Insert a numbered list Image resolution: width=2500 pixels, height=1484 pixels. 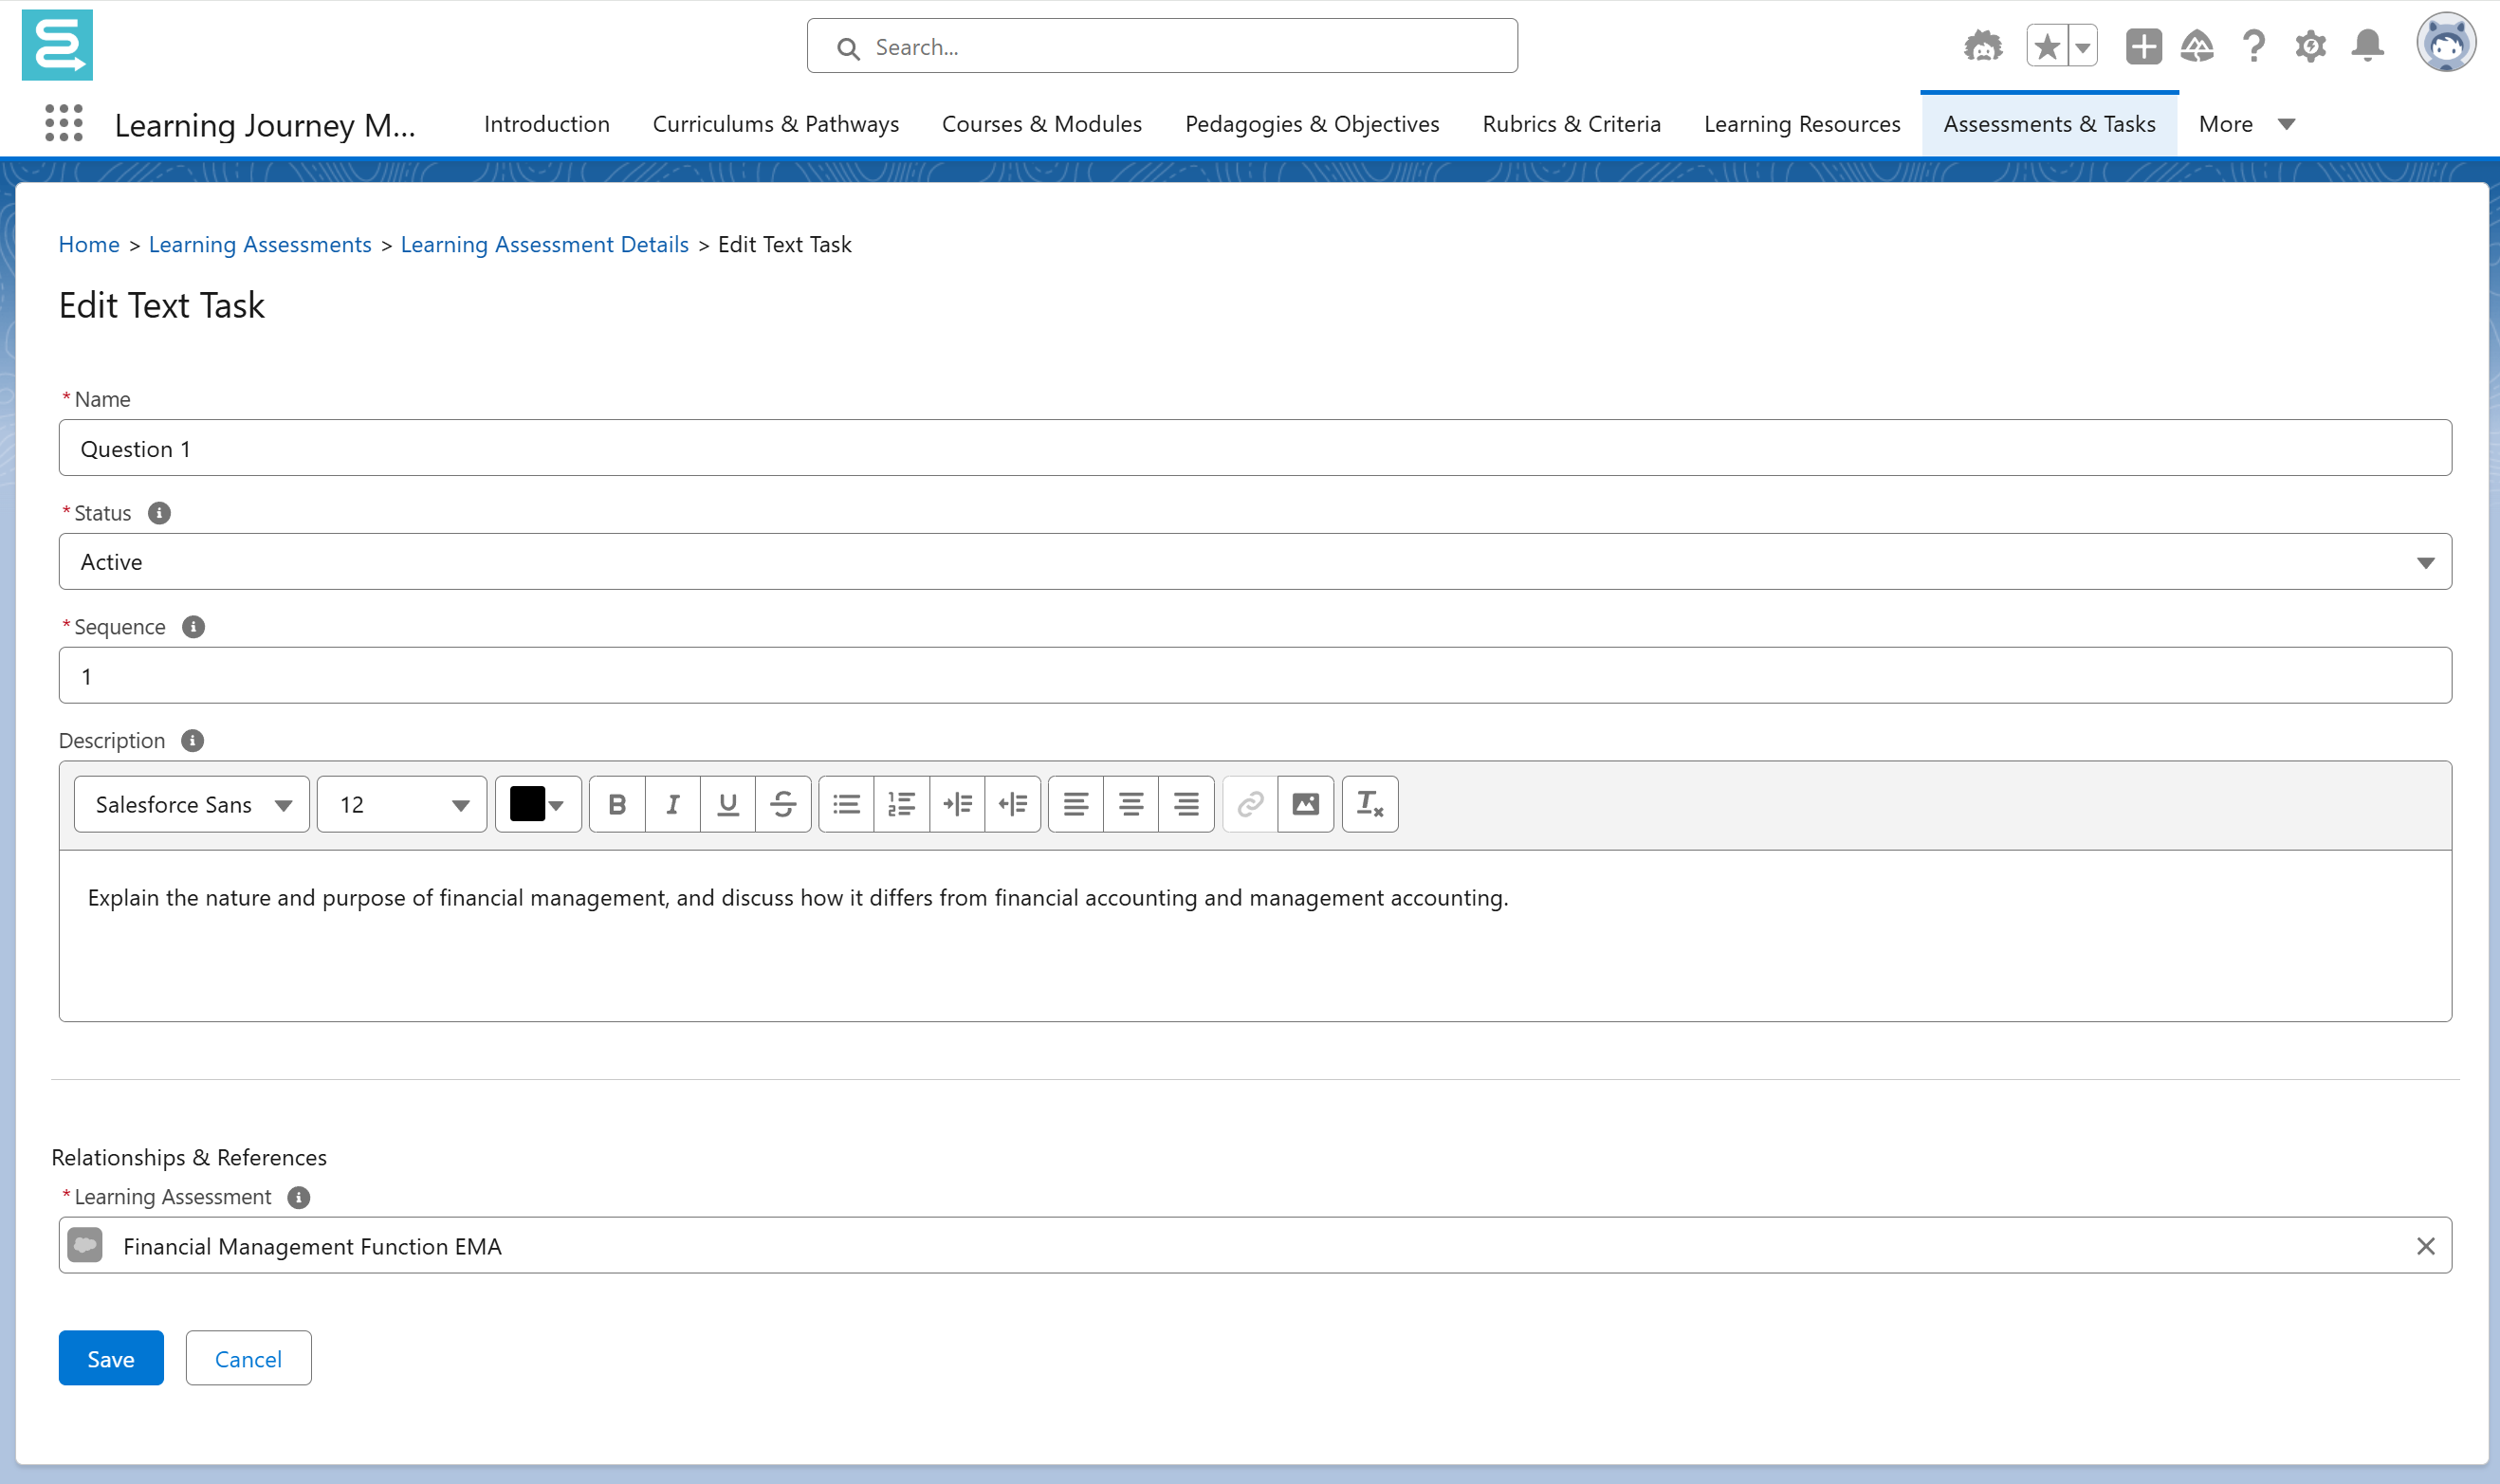pyautogui.click(x=901, y=804)
